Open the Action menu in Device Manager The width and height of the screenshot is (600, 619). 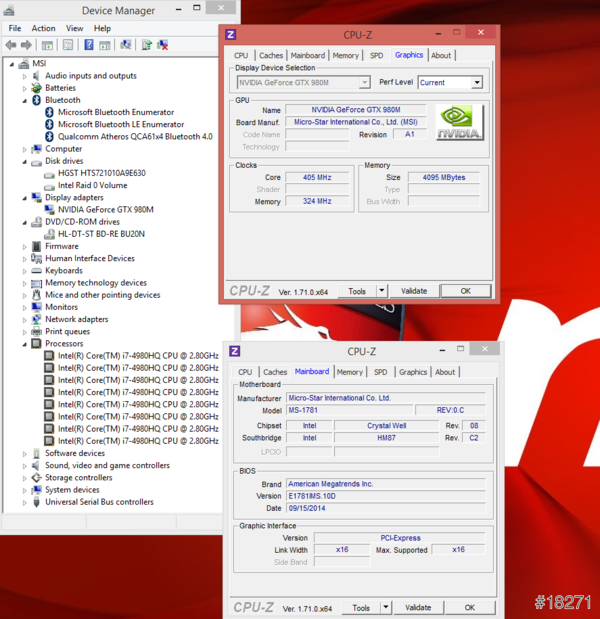coord(43,28)
